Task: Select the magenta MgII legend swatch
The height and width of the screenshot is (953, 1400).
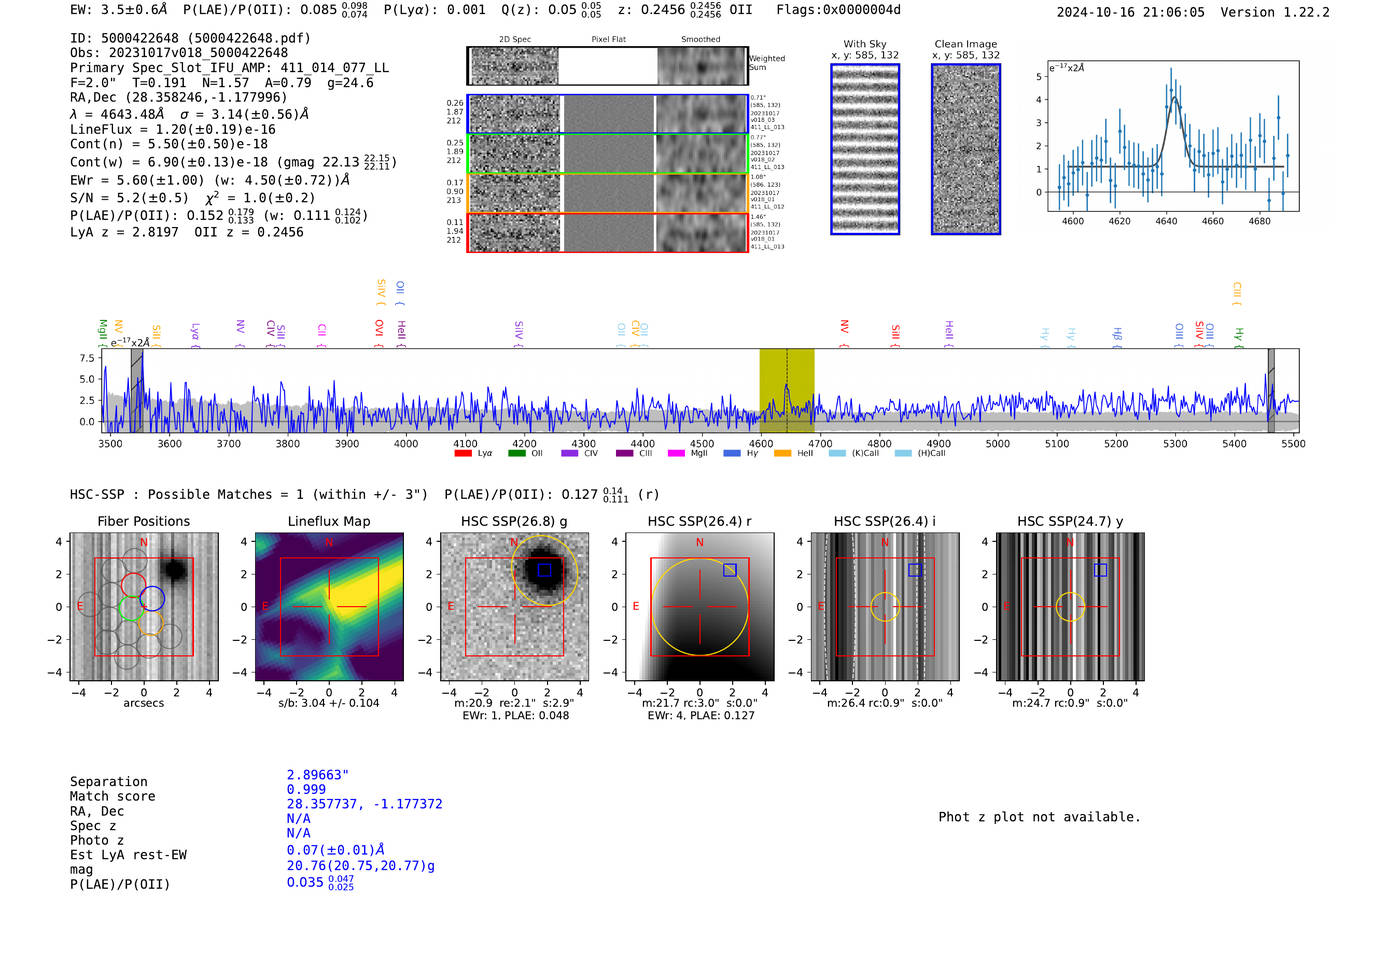Action: coord(677,453)
